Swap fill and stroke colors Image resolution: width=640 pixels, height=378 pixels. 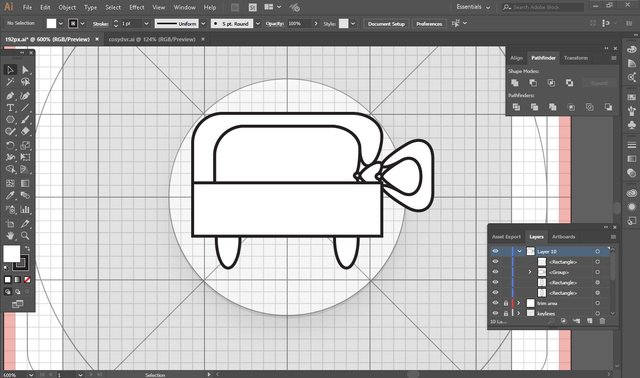click(x=27, y=248)
